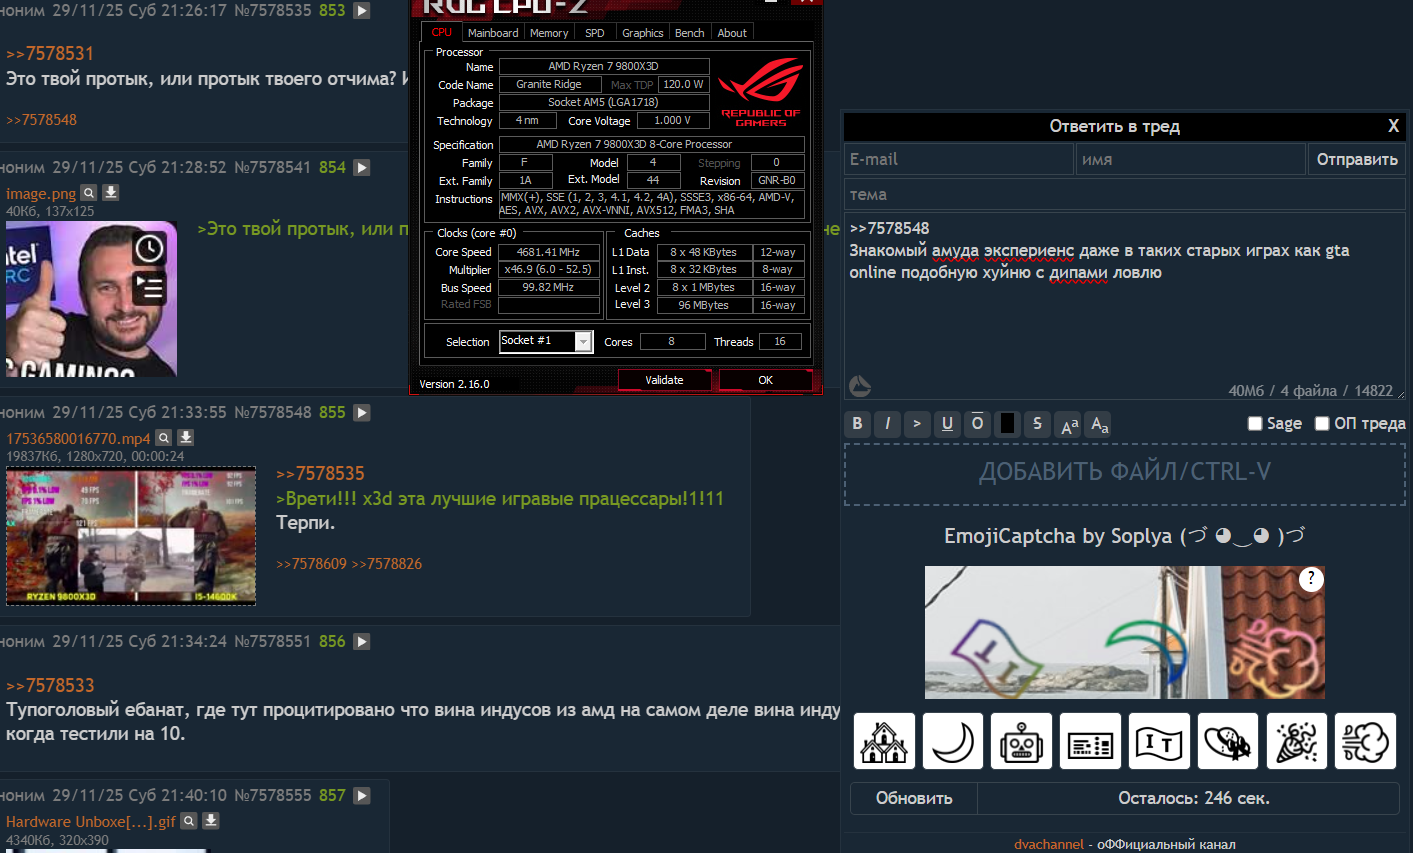Apply superscript formatting in the reply form
Screen dimensions: 1413x853
click(x=1069, y=424)
